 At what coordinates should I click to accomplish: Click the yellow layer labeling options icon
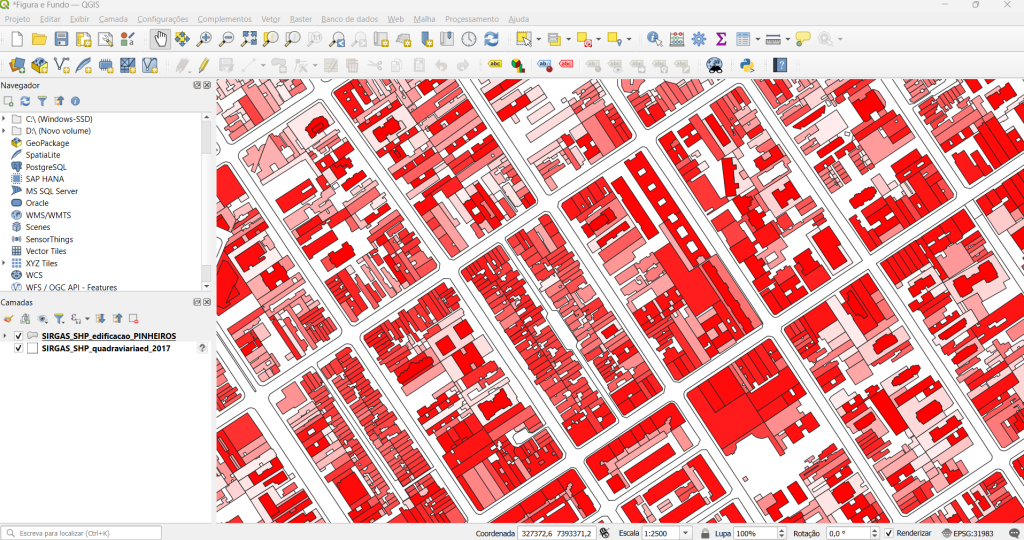coord(495,65)
